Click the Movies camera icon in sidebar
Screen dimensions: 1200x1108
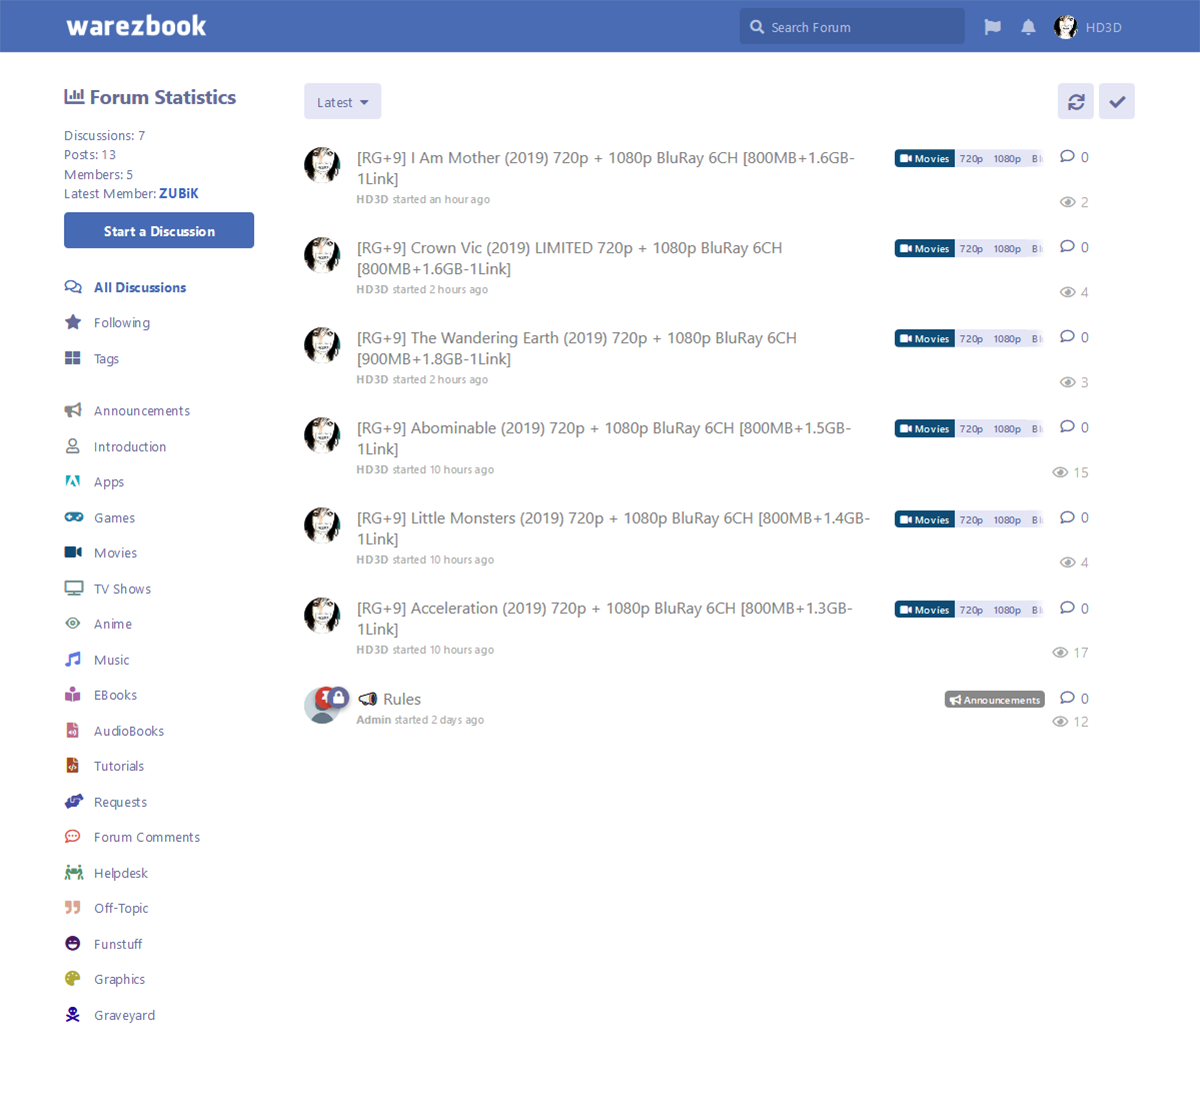(73, 552)
